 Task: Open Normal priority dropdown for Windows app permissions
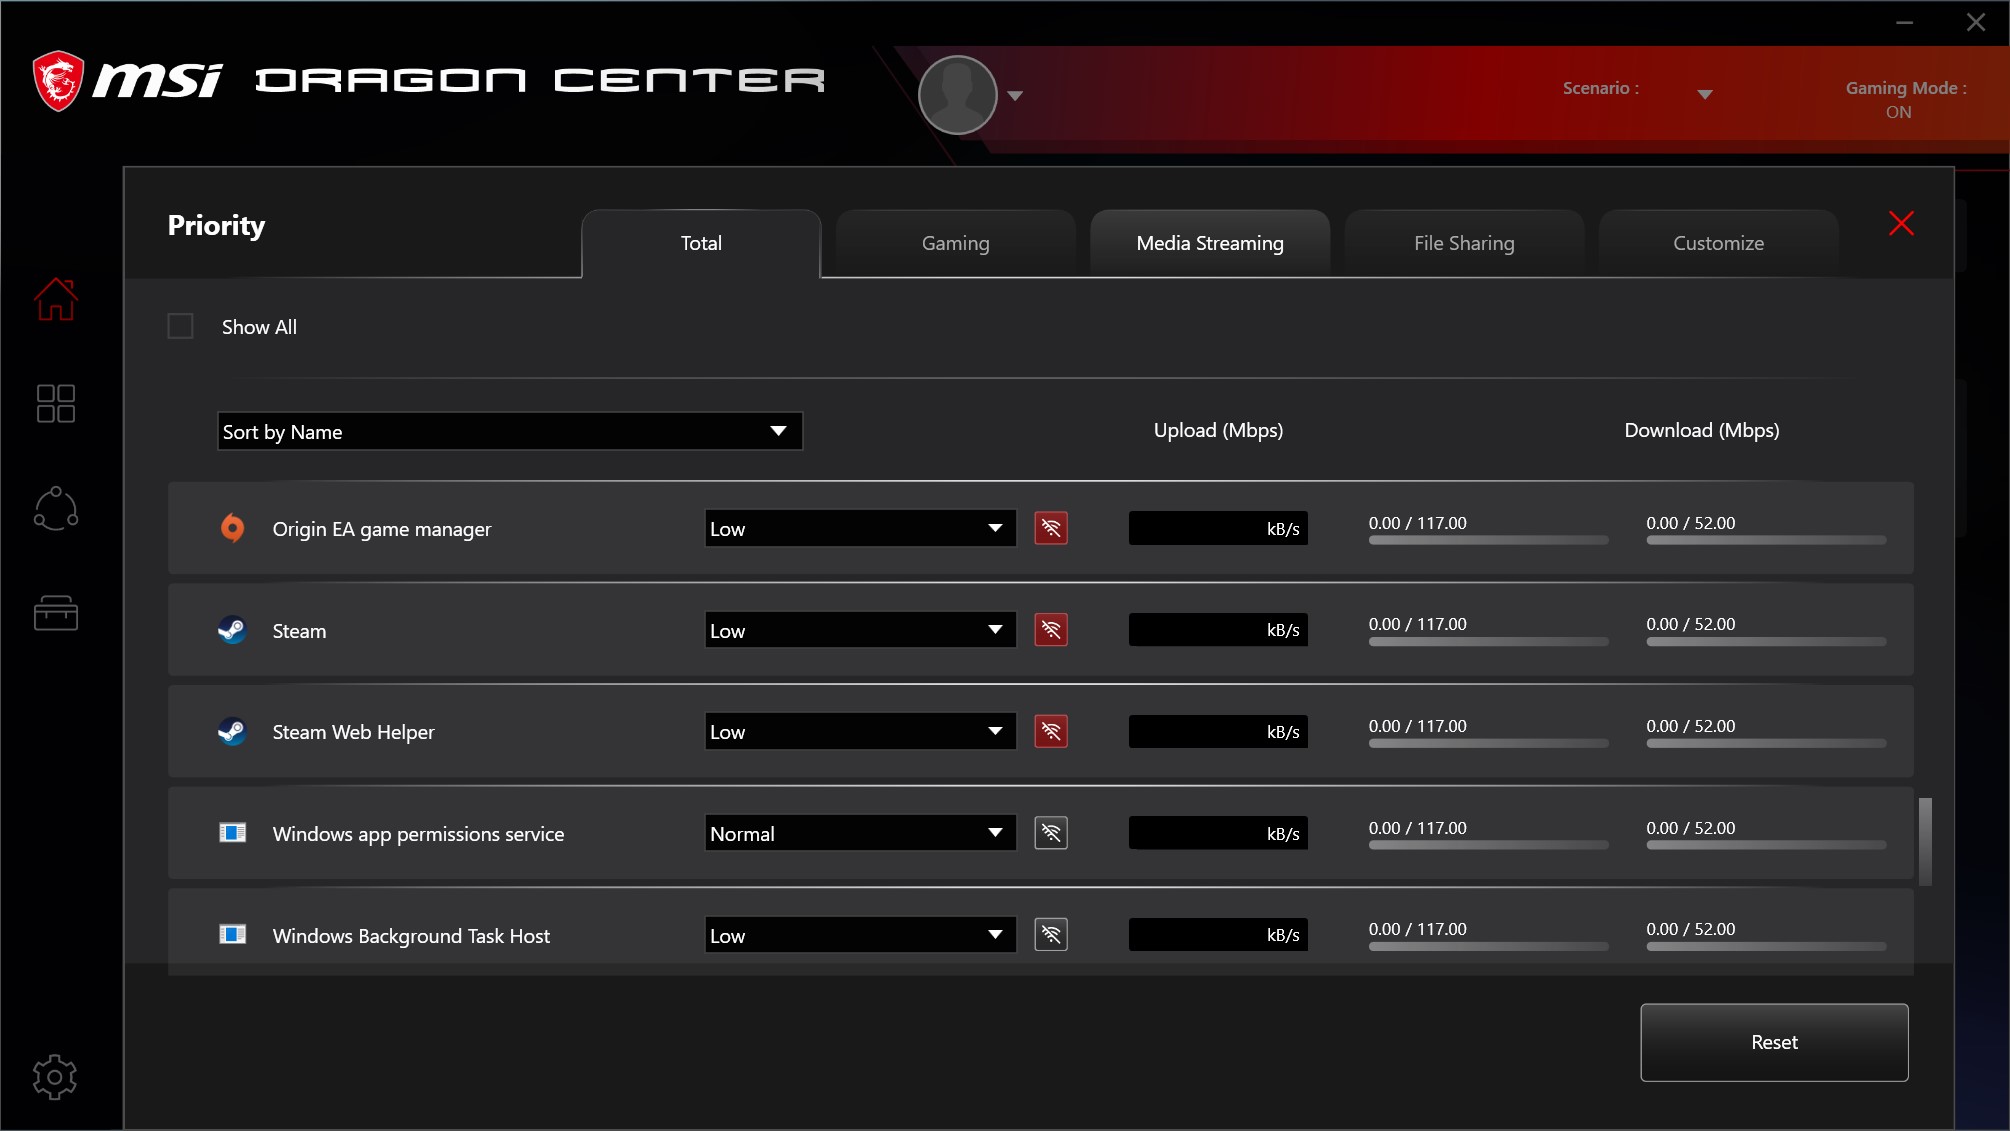[860, 833]
